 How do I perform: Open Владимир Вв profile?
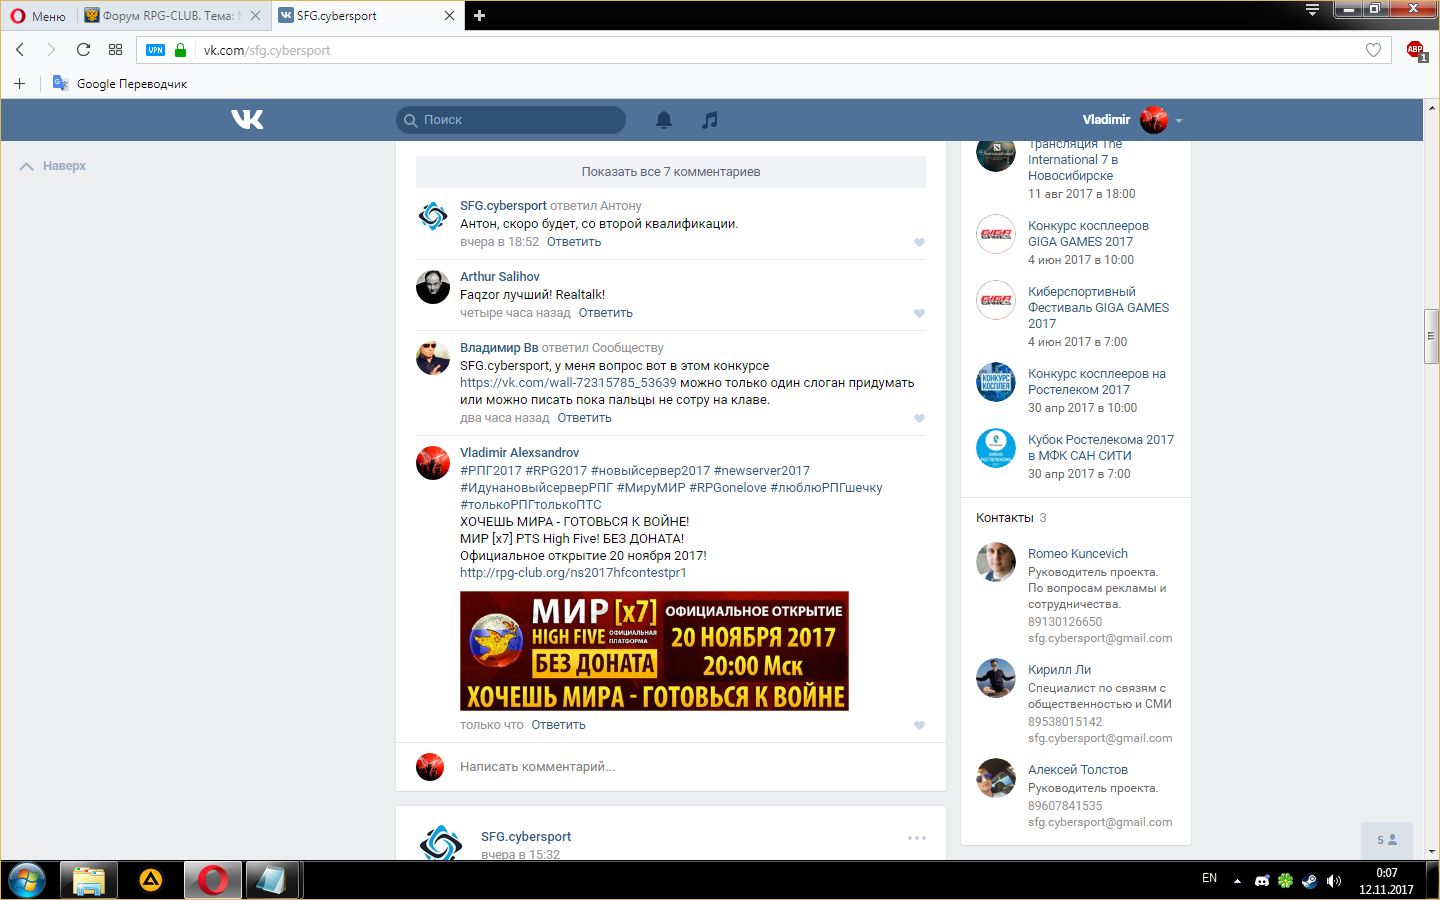[x=499, y=348]
